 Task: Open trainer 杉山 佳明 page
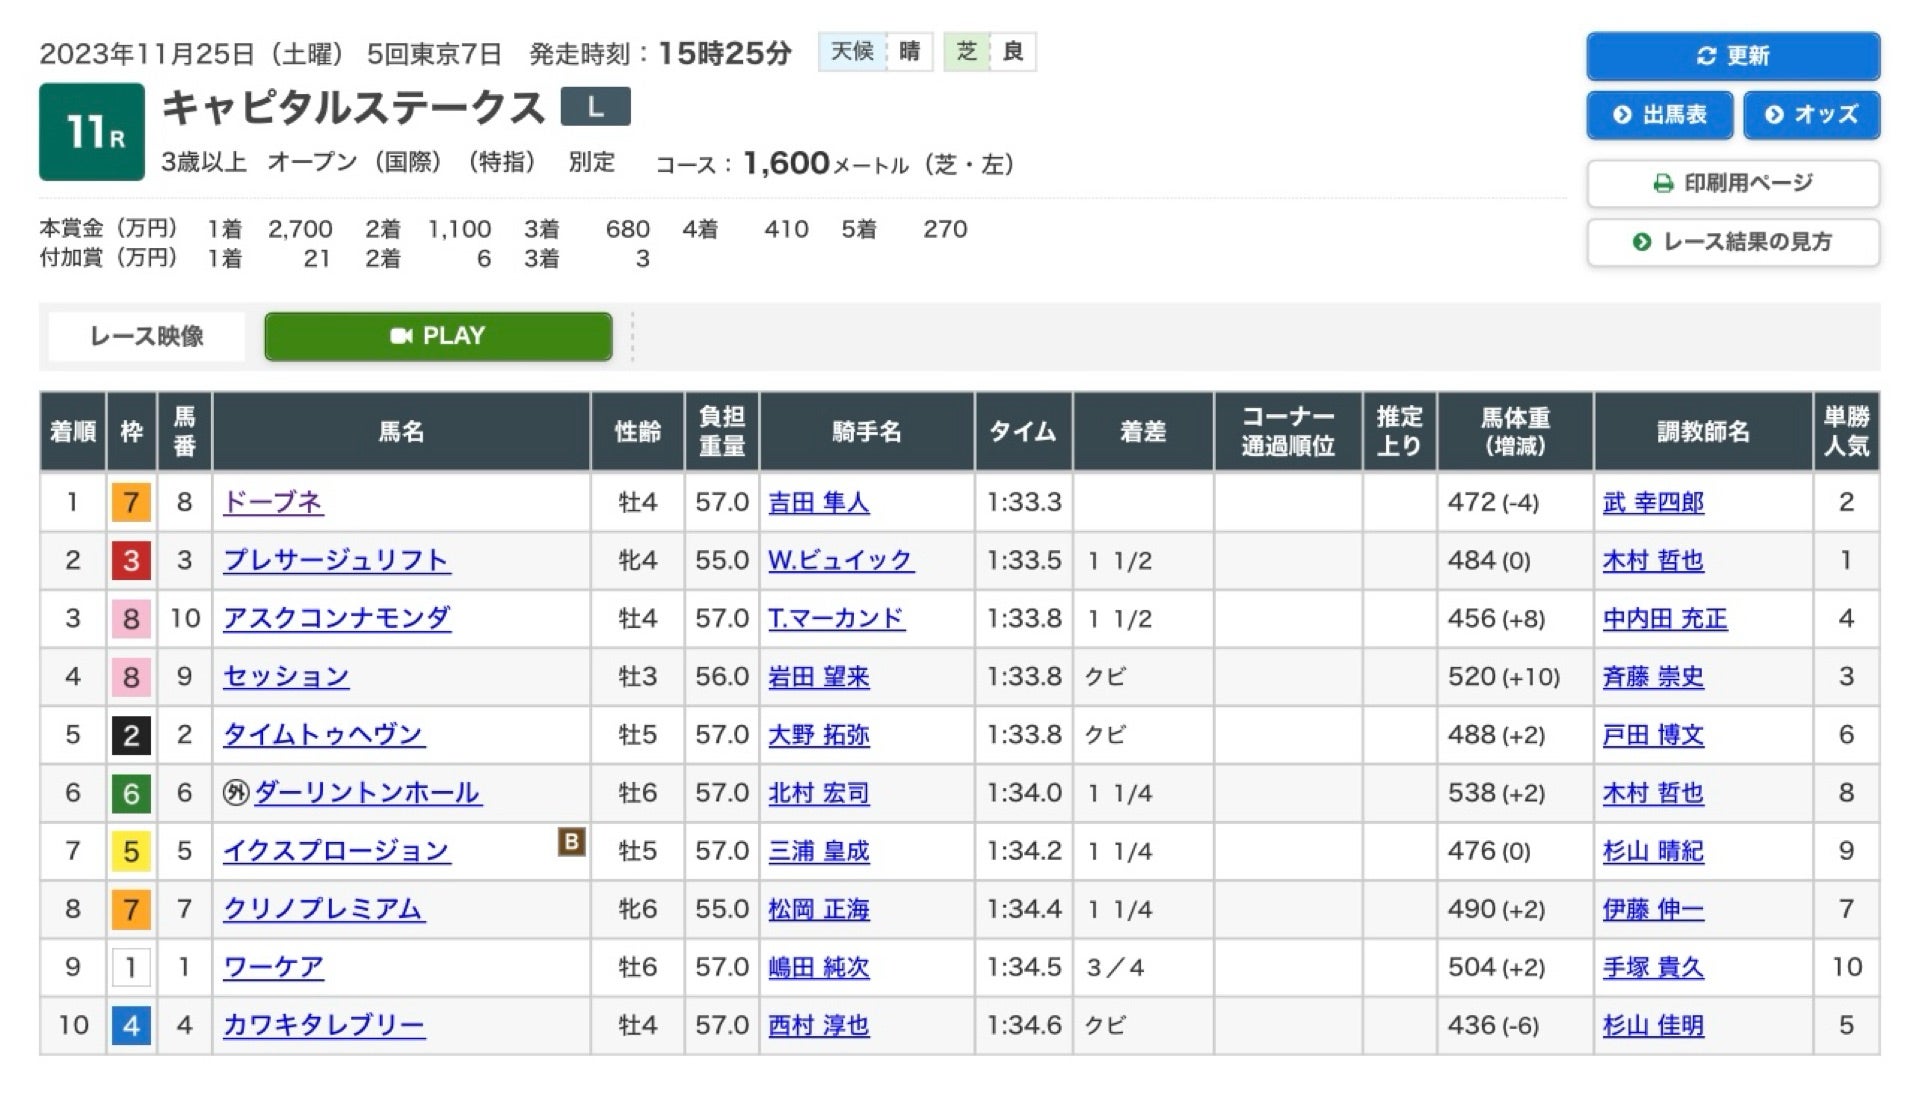tap(1653, 1025)
